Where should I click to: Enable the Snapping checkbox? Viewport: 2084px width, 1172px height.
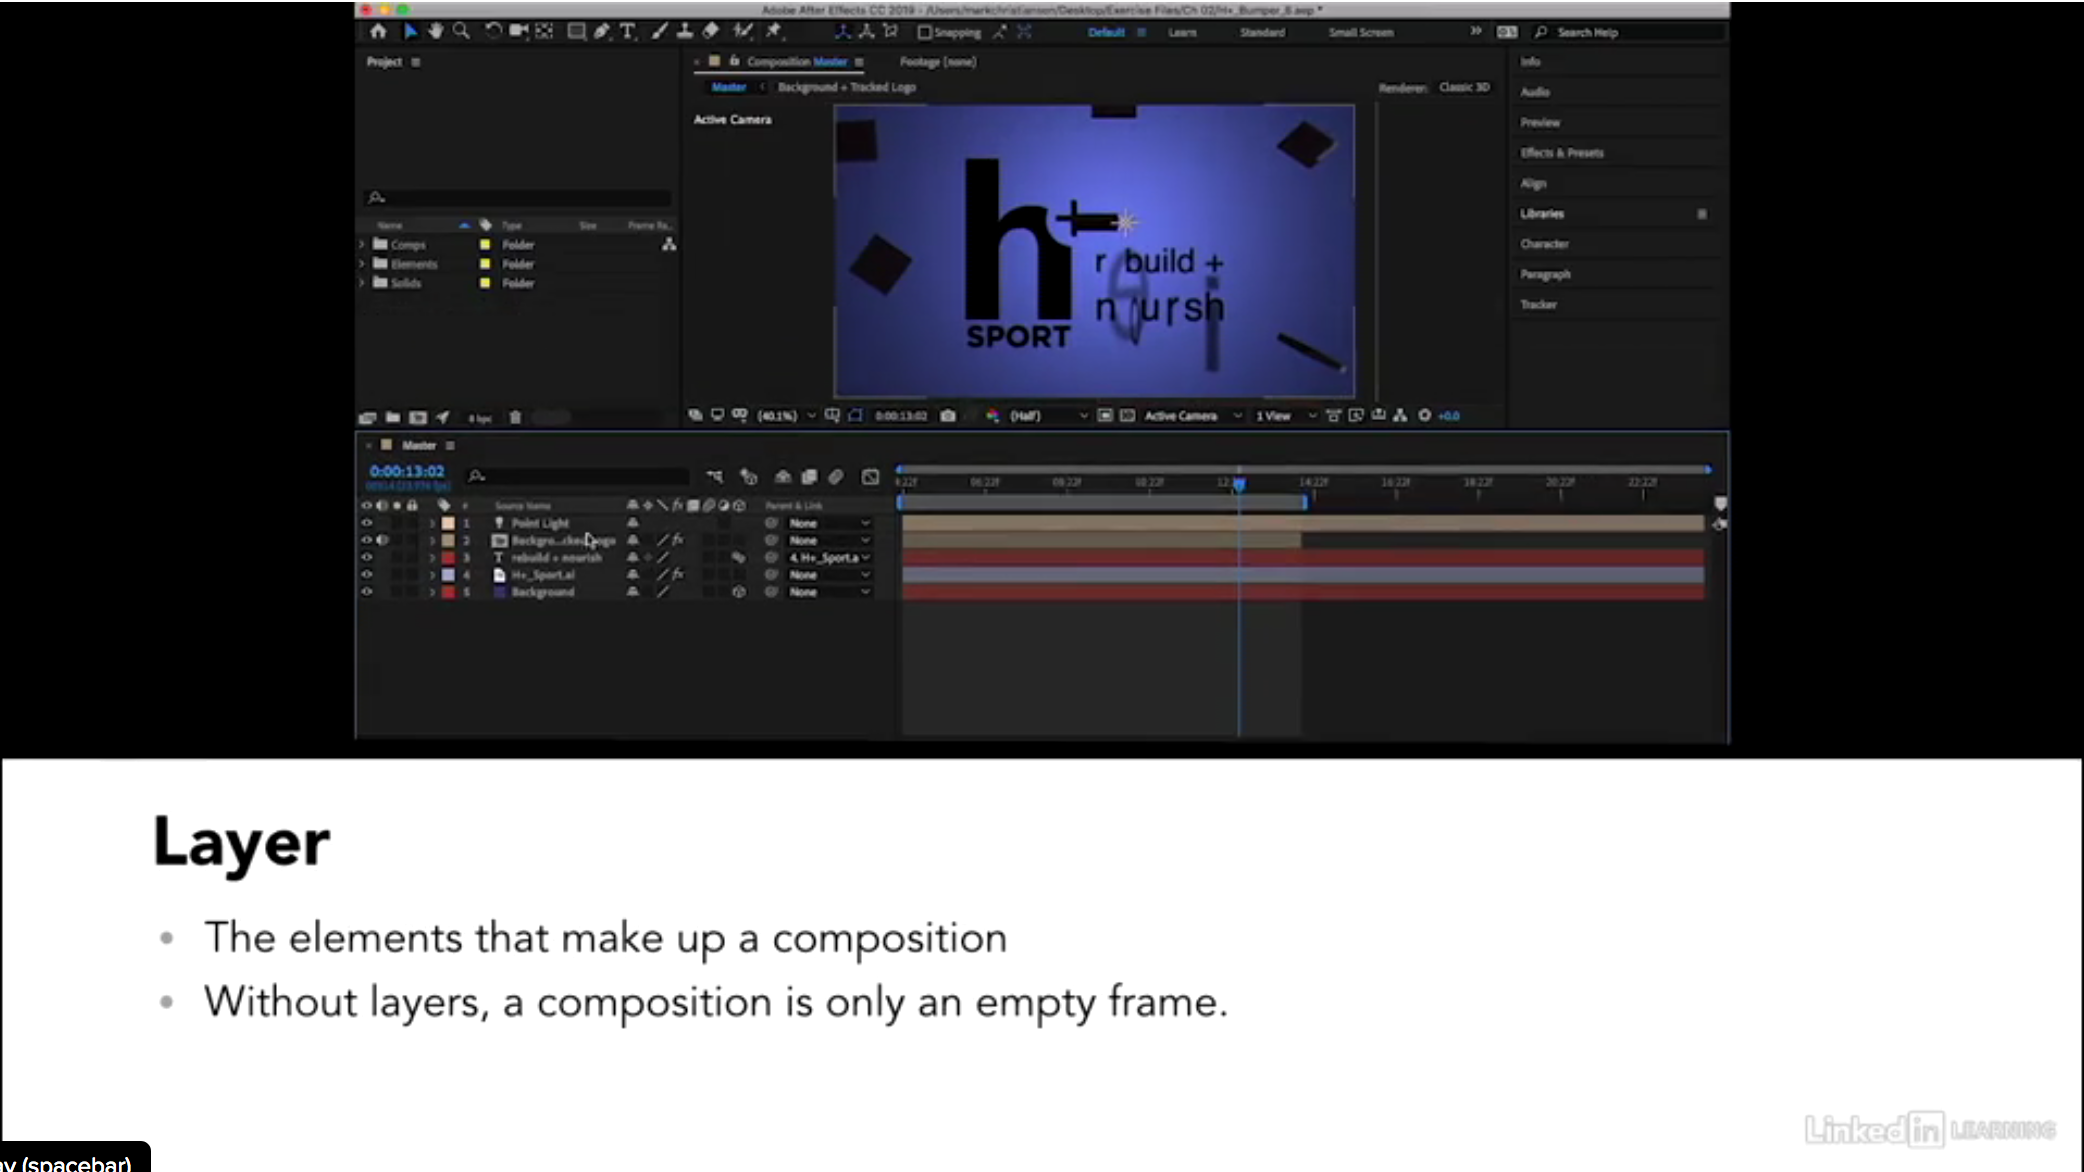[925, 32]
